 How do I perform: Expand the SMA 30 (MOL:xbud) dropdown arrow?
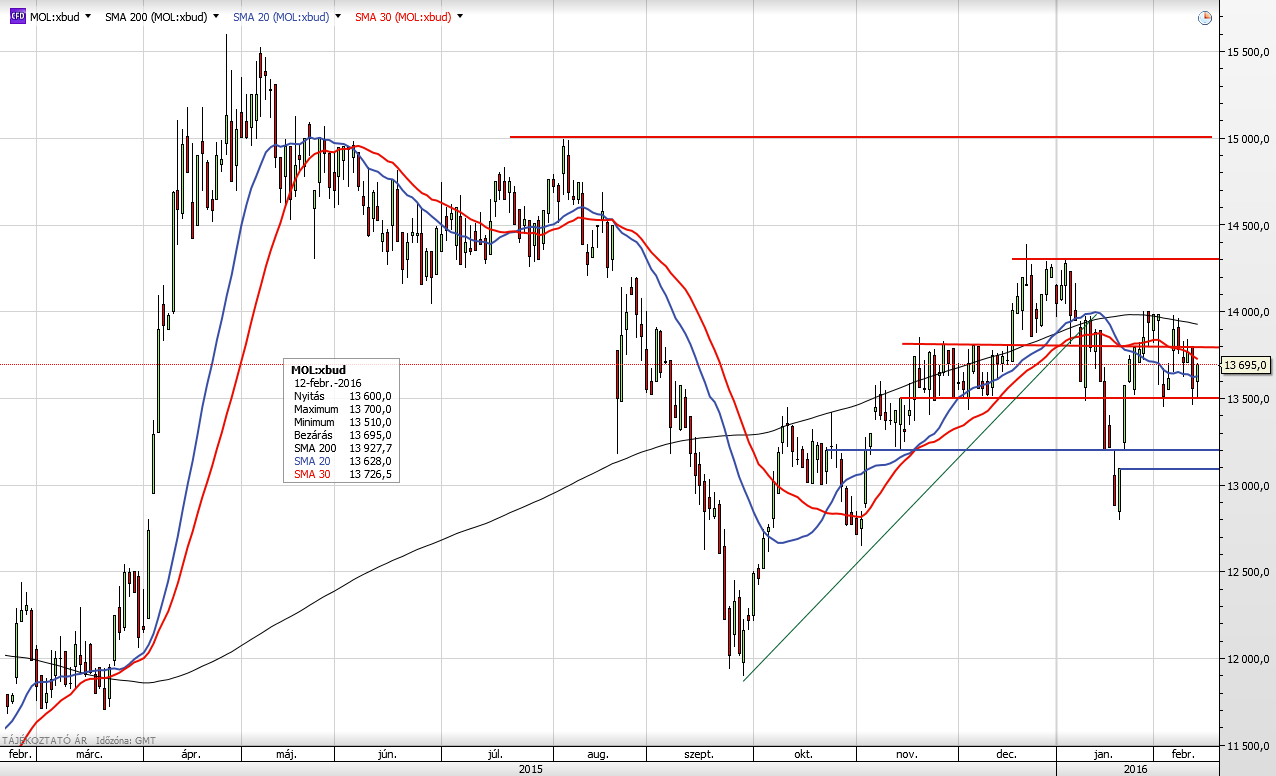460,17
